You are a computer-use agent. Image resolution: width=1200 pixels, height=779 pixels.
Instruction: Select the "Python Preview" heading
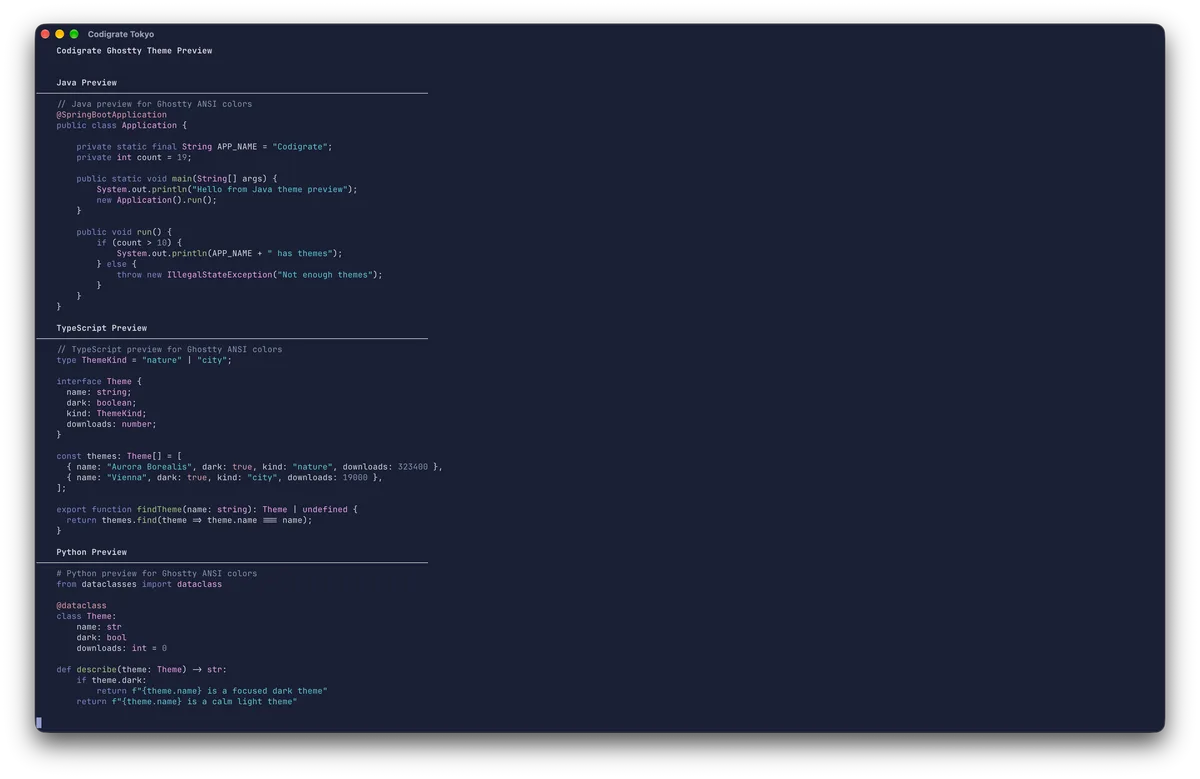[92, 552]
